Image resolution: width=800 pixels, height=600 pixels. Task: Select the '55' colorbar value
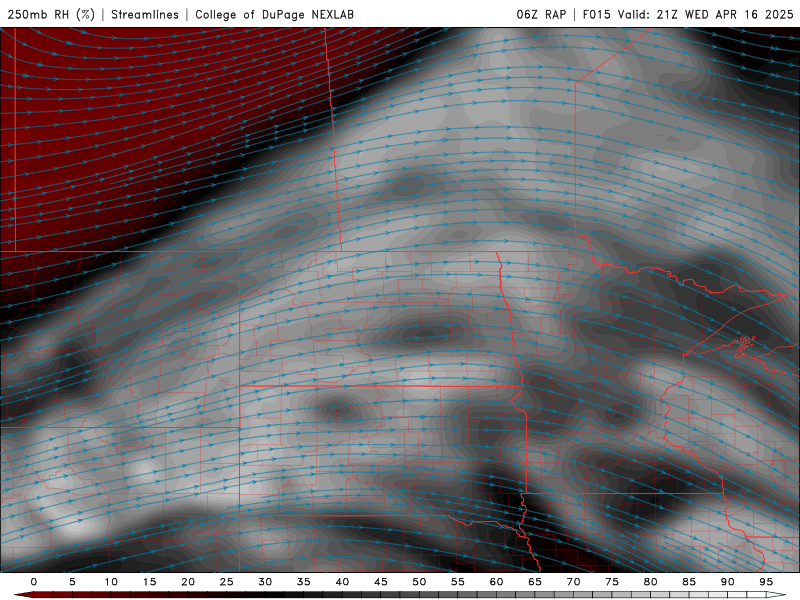coord(458,582)
